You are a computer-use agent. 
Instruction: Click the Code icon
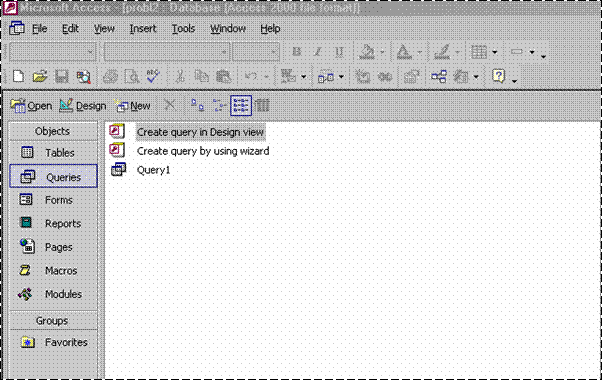click(362, 76)
